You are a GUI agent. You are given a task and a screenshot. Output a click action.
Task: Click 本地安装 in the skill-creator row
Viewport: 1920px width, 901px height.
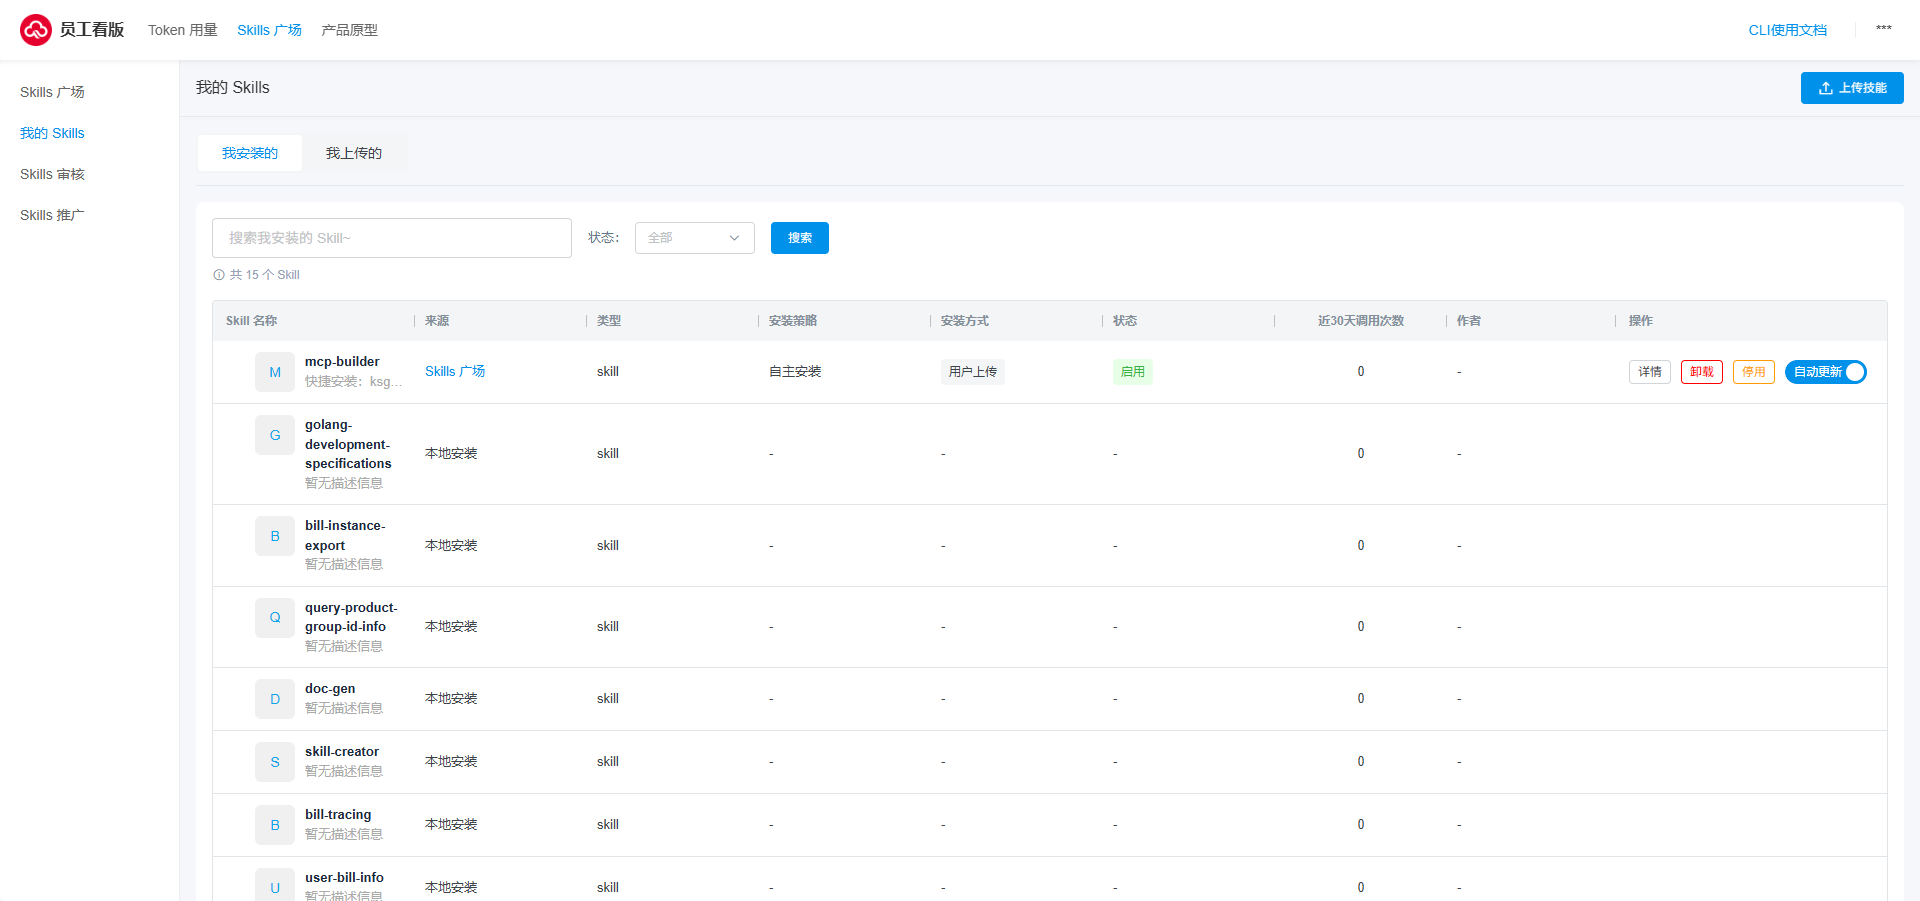pyautogui.click(x=451, y=762)
